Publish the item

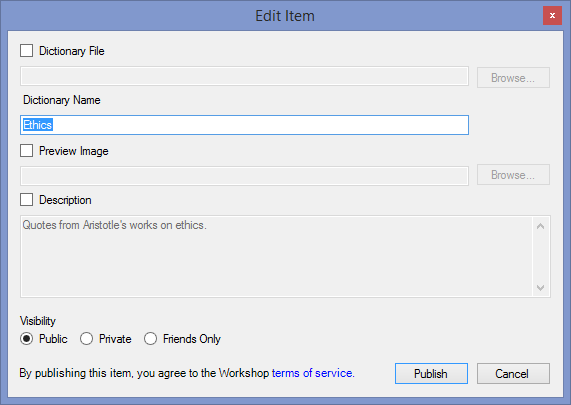tap(431, 373)
